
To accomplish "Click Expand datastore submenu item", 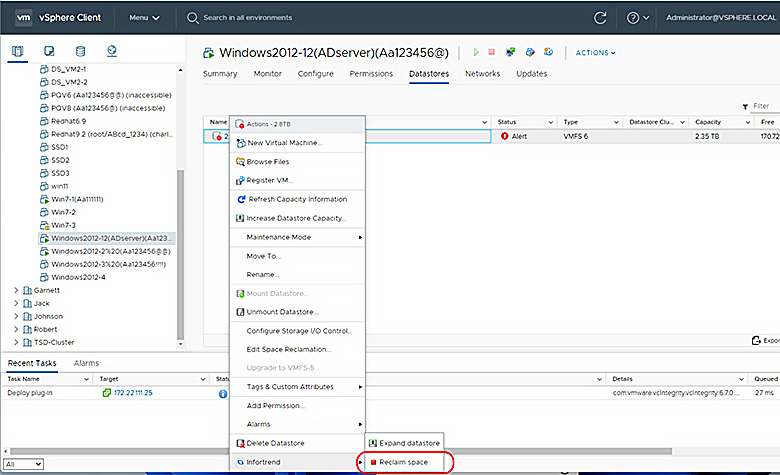I will pos(404,443).
